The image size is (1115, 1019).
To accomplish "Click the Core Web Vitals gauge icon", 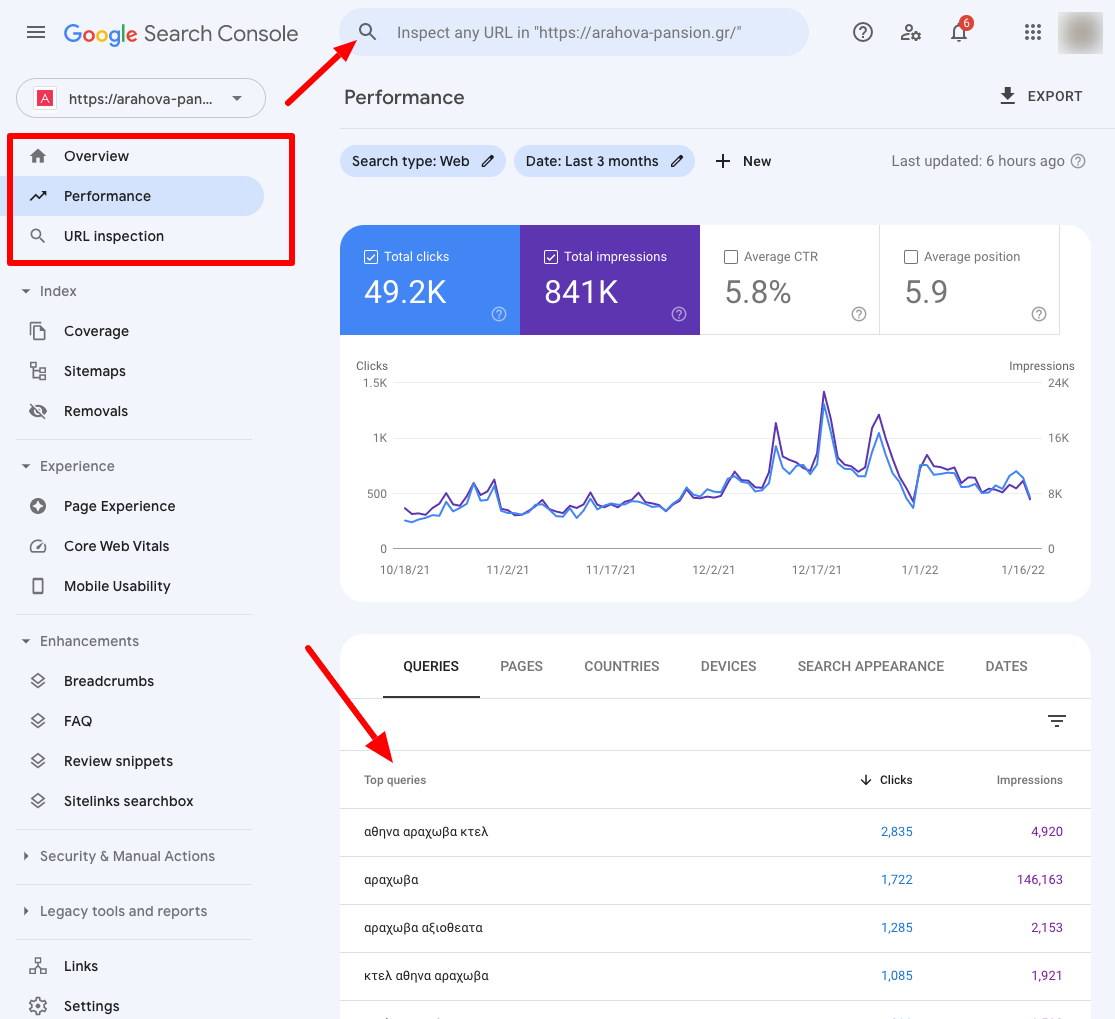I will tap(38, 546).
